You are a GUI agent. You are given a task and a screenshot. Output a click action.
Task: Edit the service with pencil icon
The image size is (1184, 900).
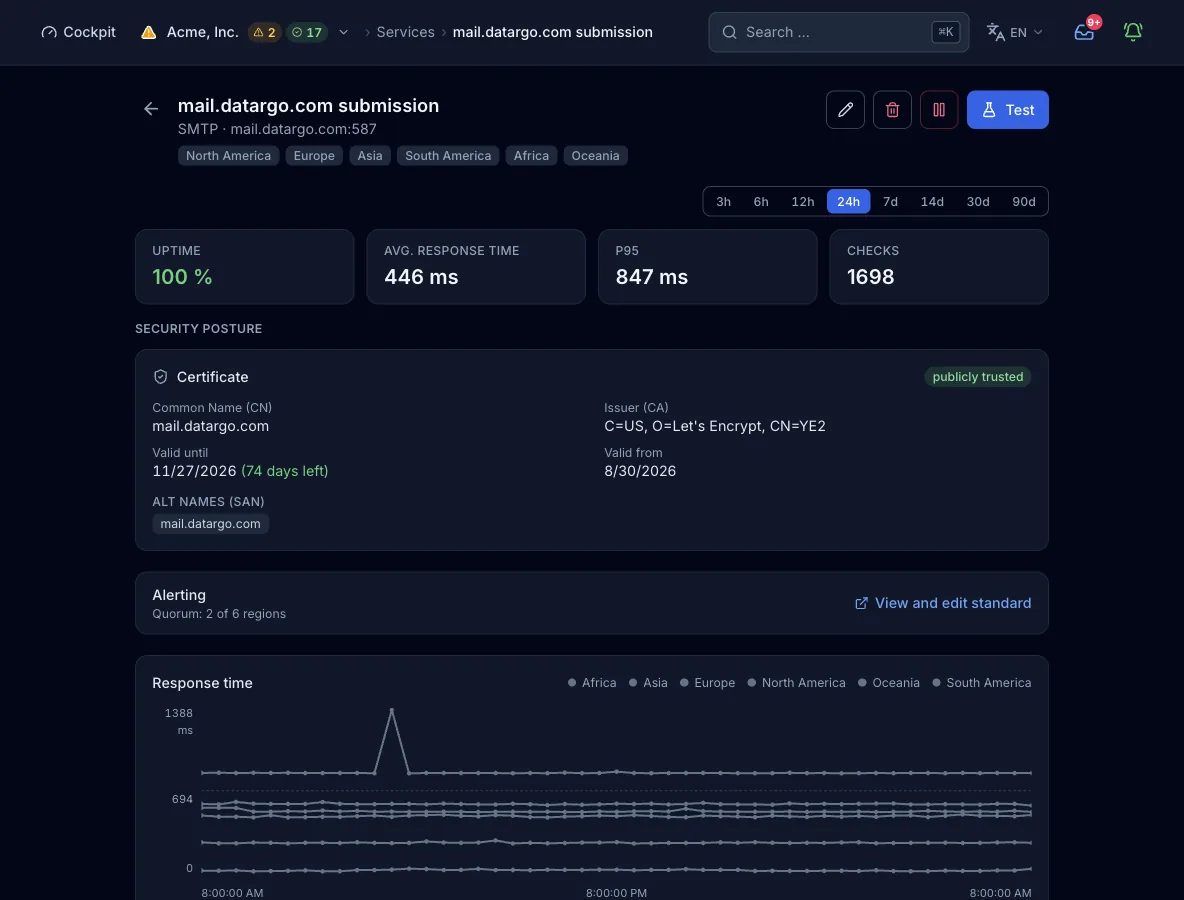tap(845, 109)
